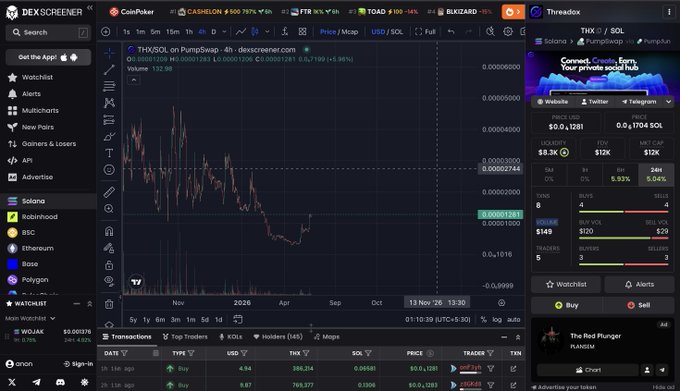Select the Robinhood chain
The image size is (680, 391).
click(x=39, y=217)
